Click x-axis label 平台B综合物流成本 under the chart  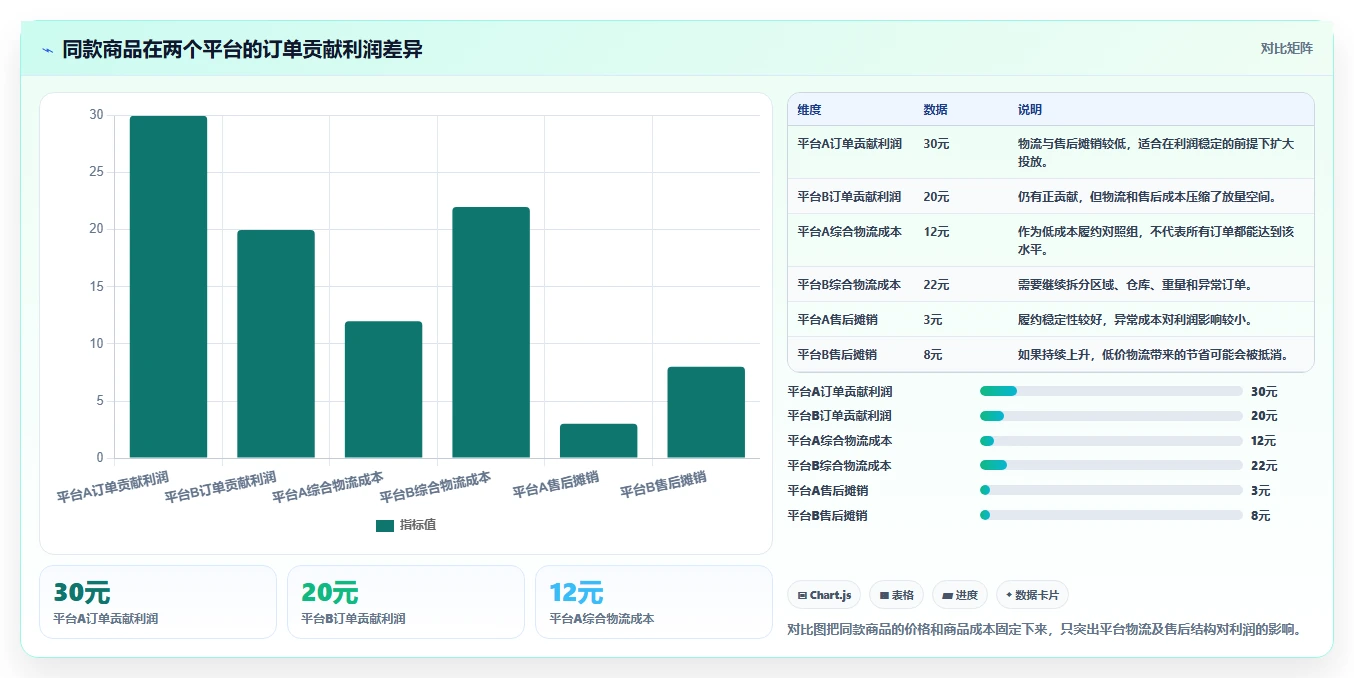[x=436, y=486]
